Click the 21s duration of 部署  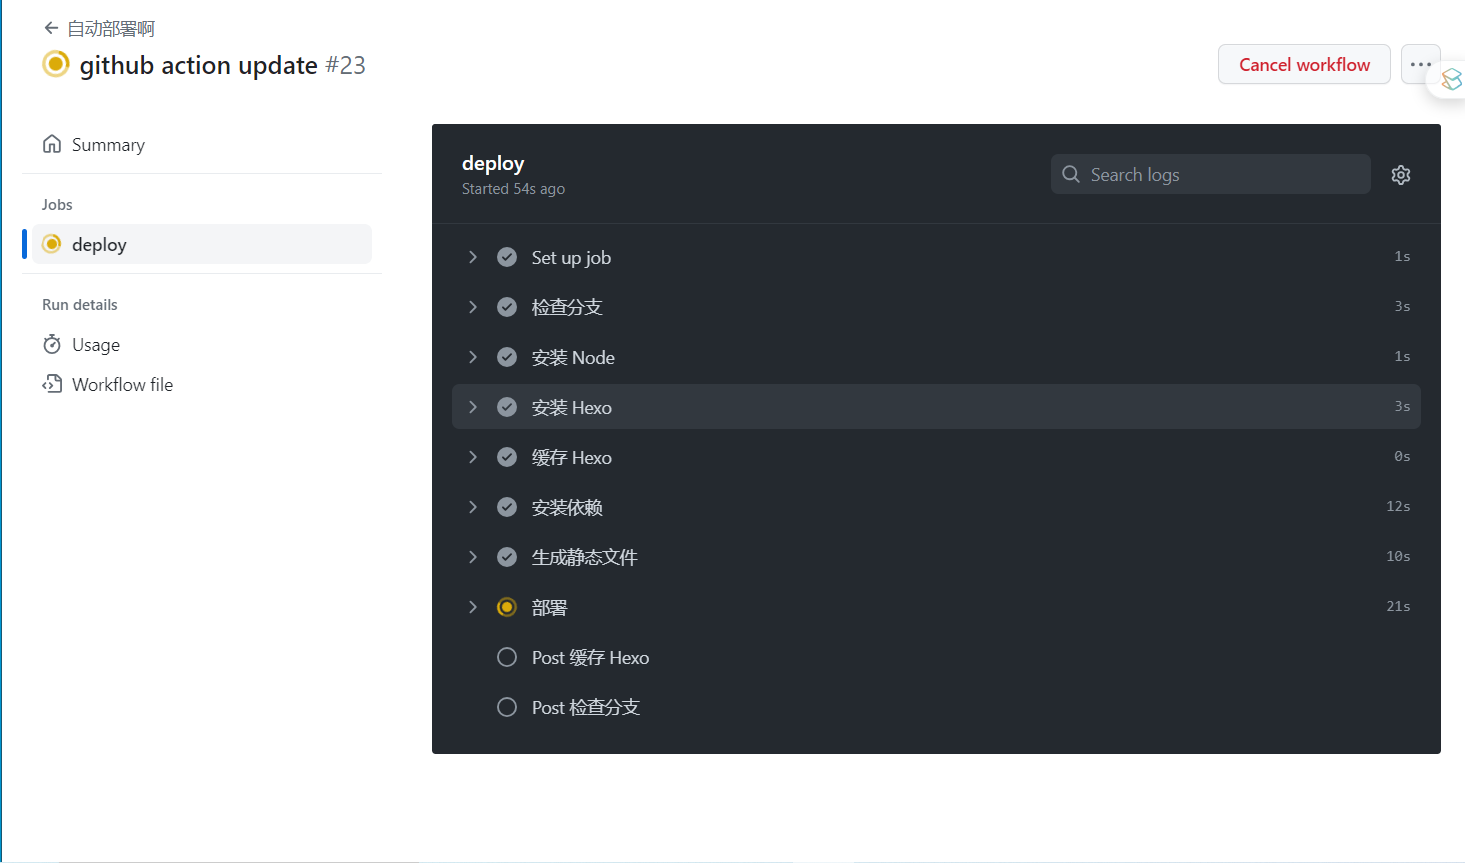1398,606
